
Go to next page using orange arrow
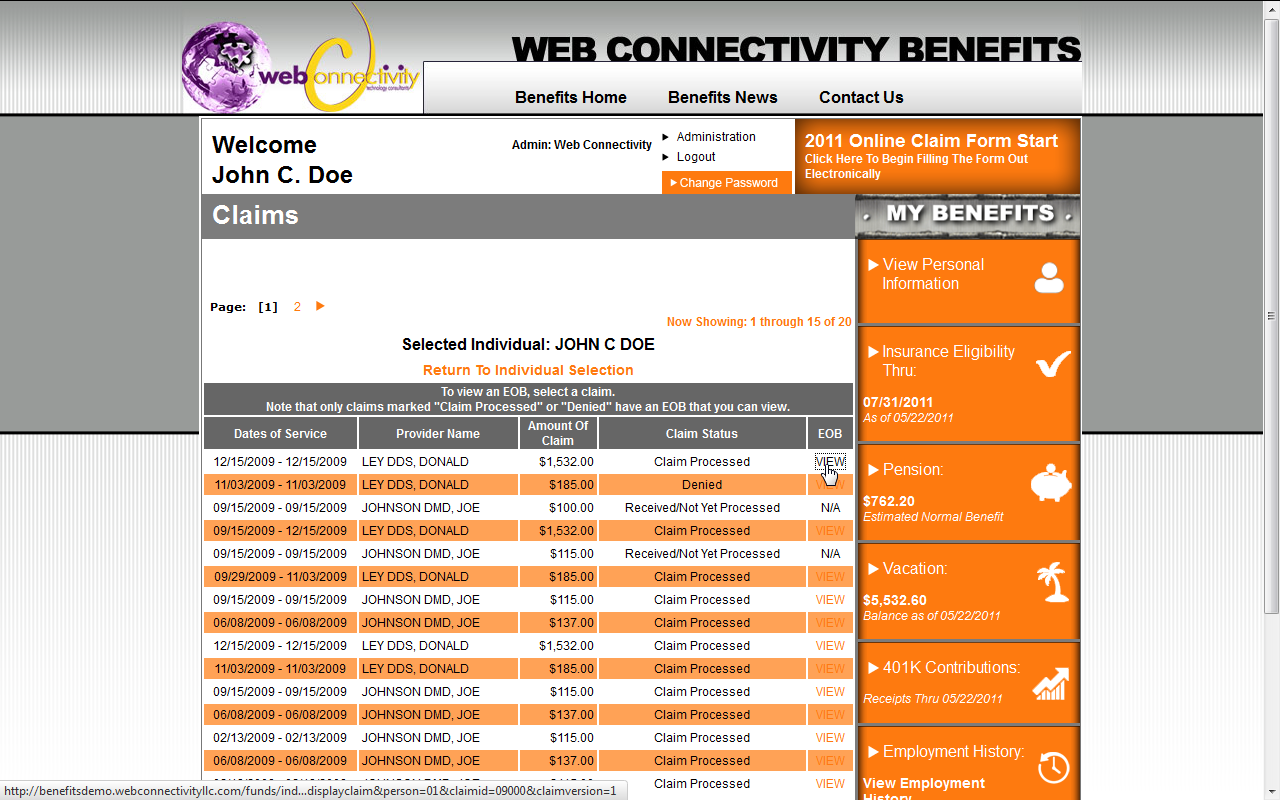pos(320,306)
